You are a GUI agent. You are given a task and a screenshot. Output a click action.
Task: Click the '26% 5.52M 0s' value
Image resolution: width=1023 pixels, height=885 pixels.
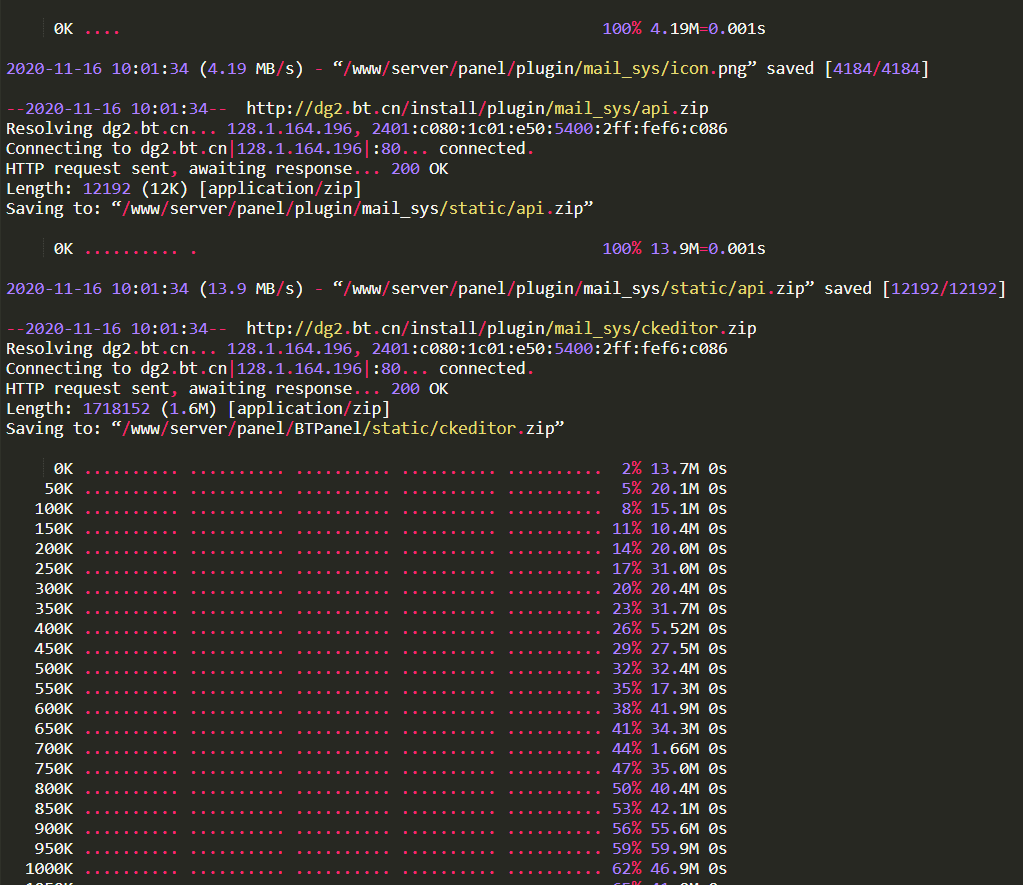point(669,629)
